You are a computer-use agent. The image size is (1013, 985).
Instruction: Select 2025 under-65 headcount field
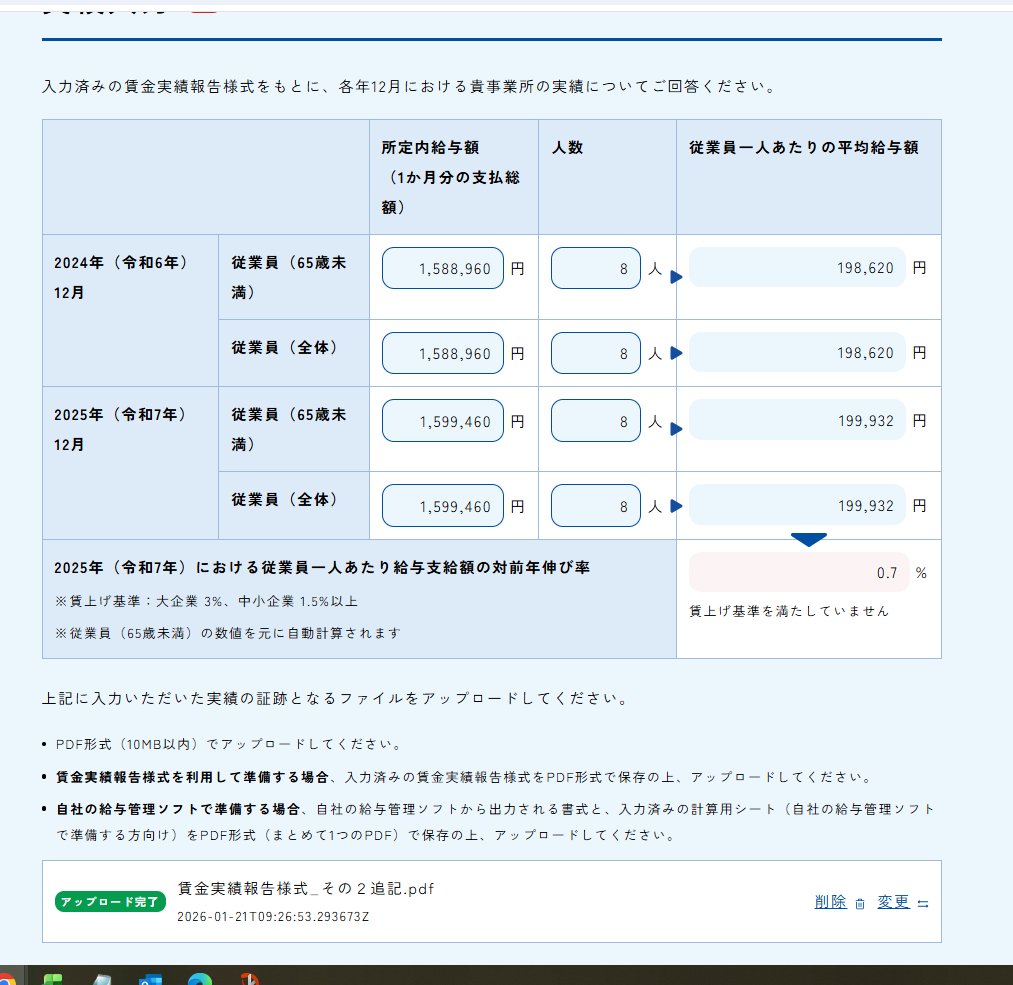pos(595,421)
